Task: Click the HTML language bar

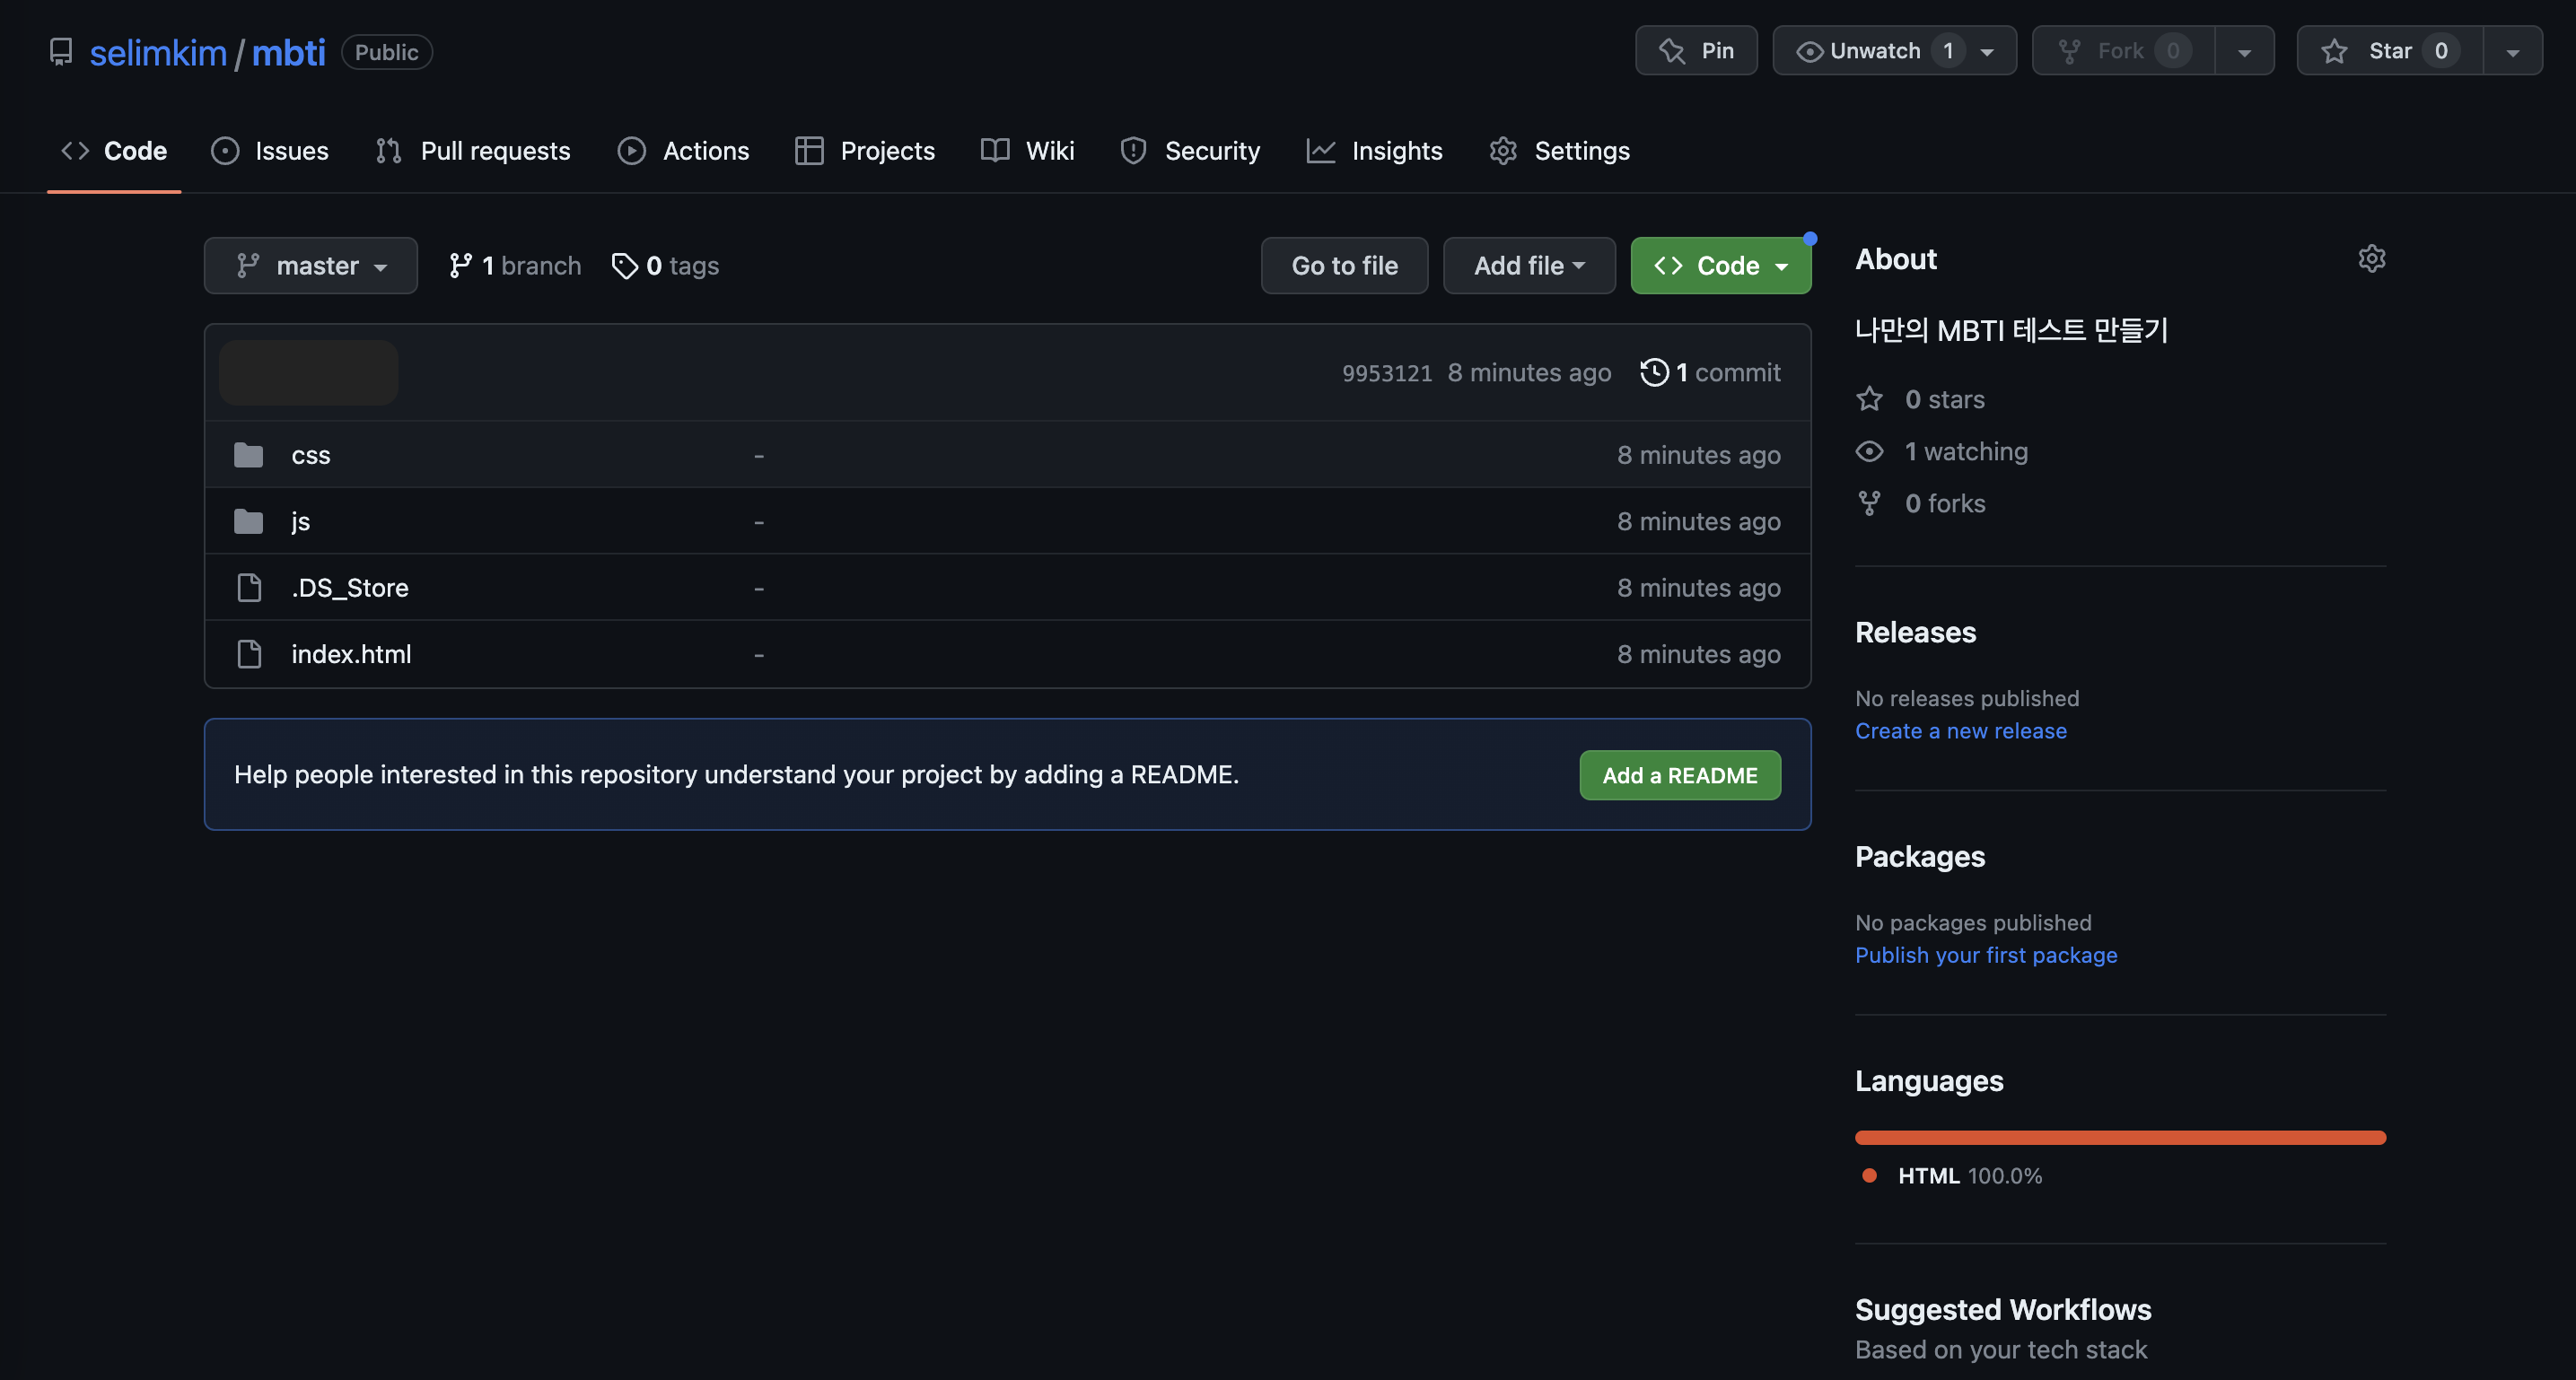Action: coord(2120,1138)
